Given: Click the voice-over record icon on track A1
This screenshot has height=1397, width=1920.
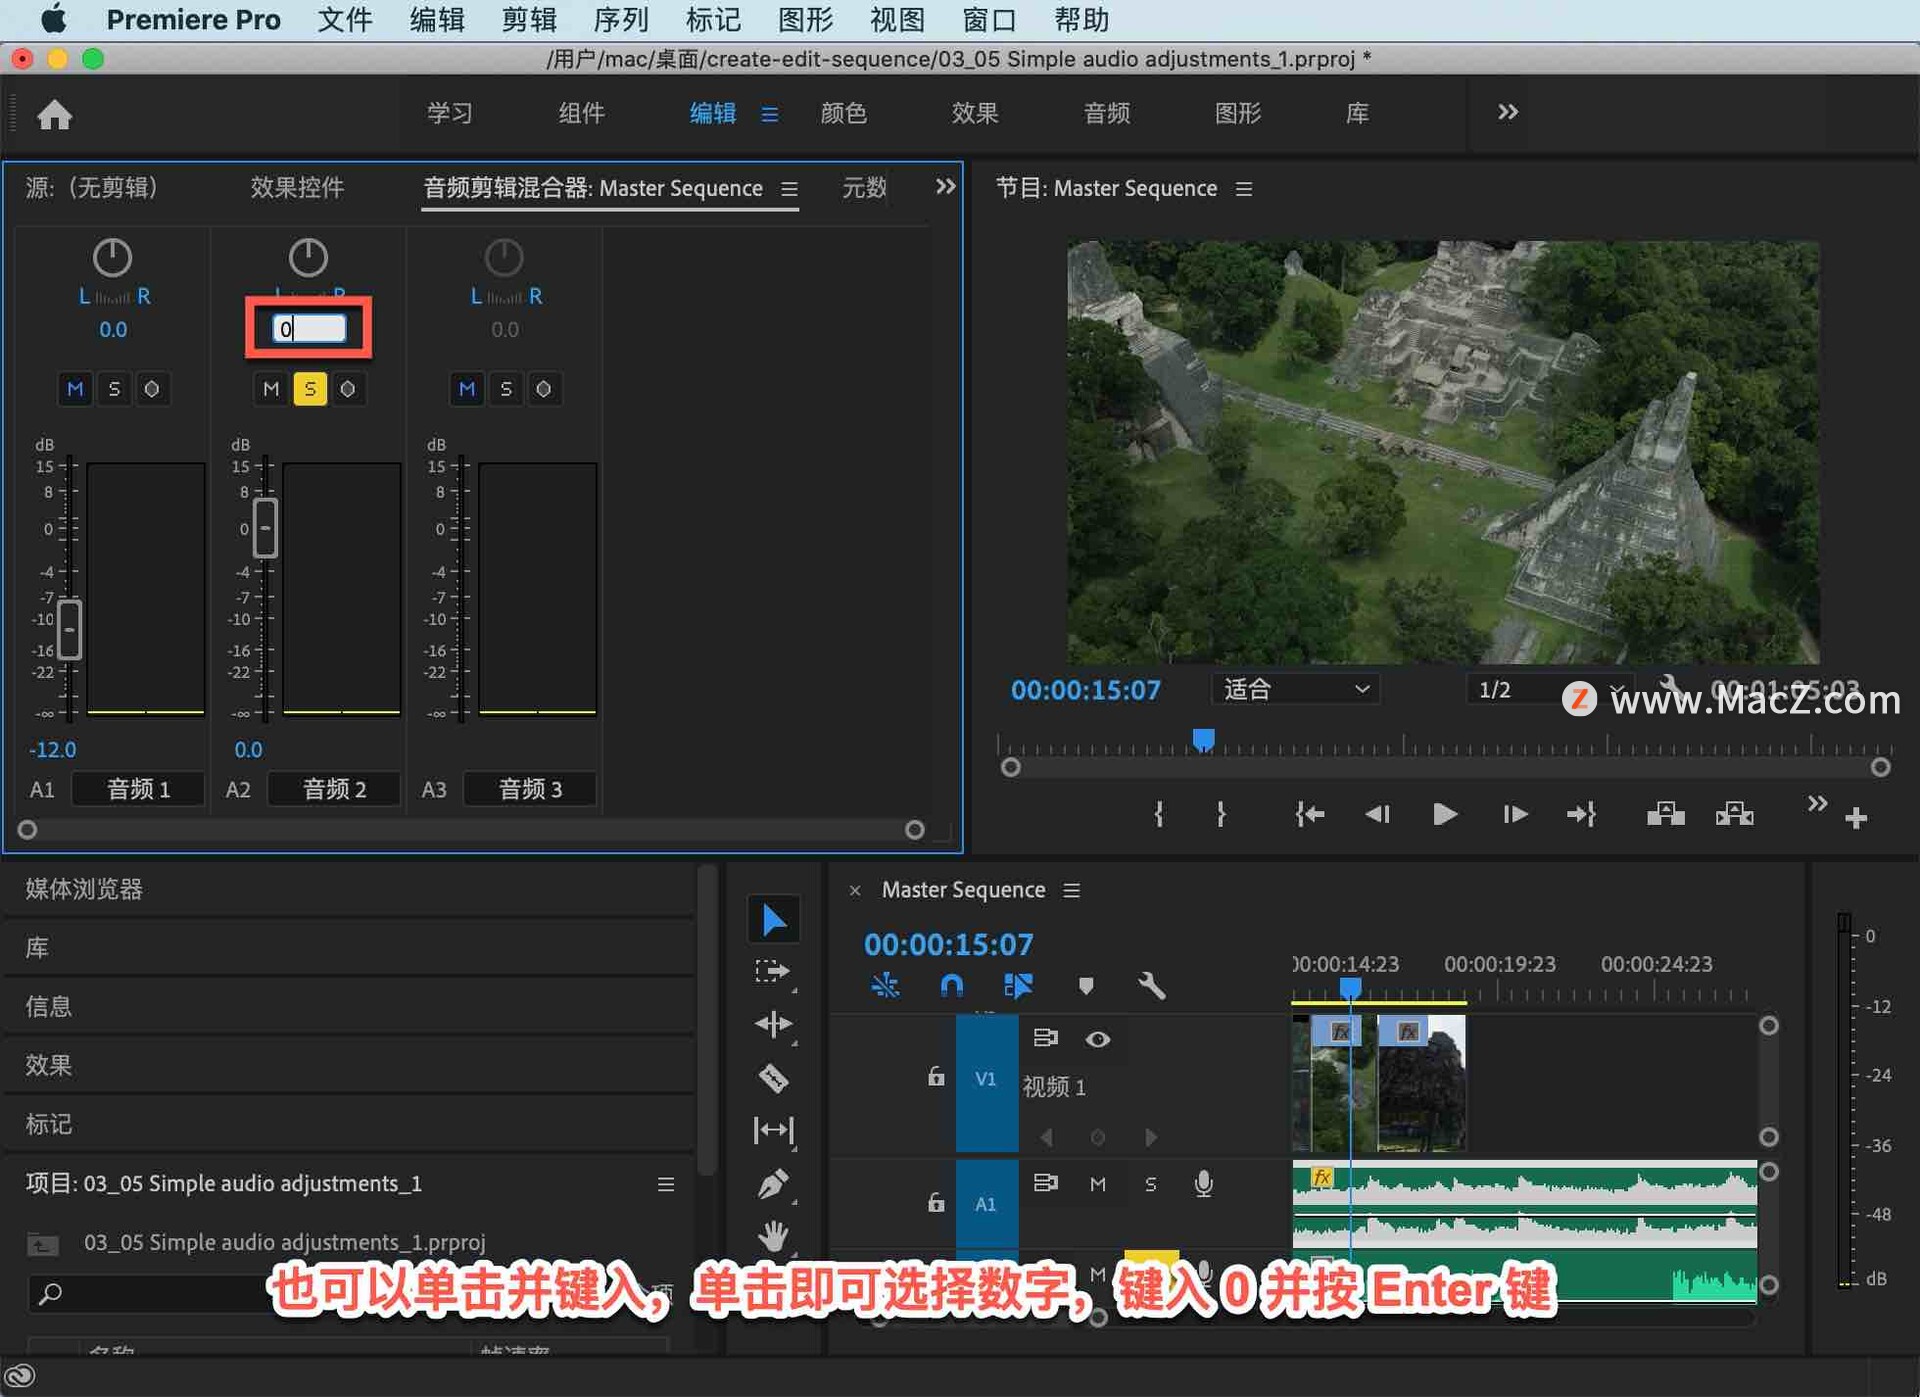Looking at the screenshot, I should pos(1203,1184).
